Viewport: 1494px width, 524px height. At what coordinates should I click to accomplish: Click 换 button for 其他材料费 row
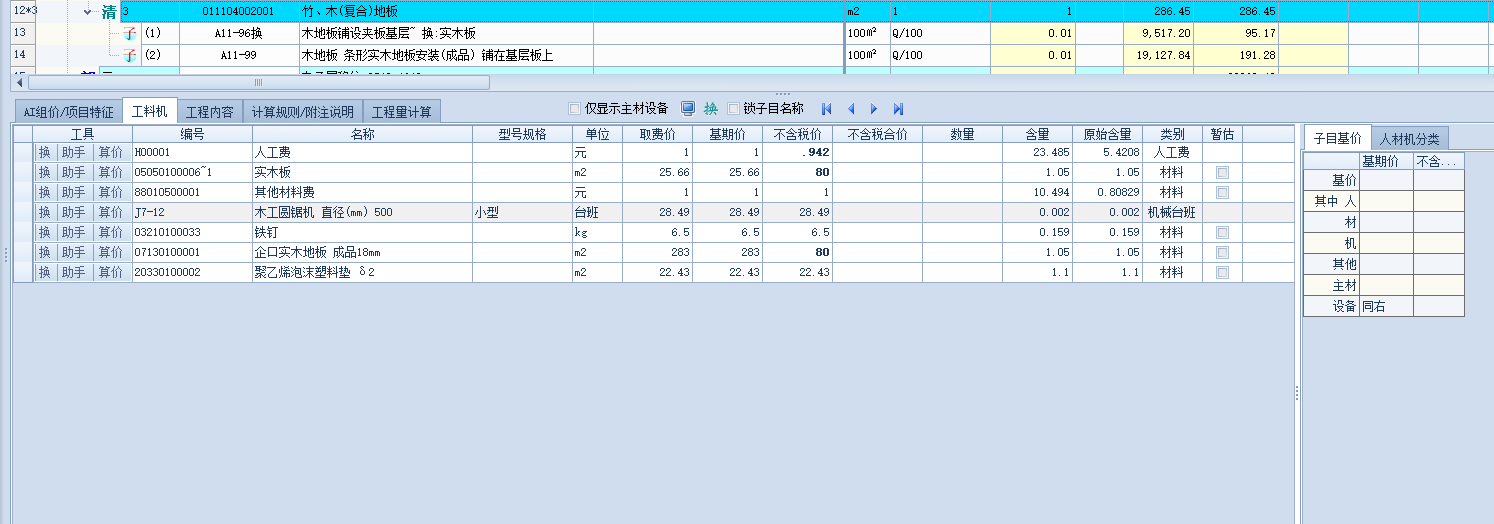click(x=44, y=192)
